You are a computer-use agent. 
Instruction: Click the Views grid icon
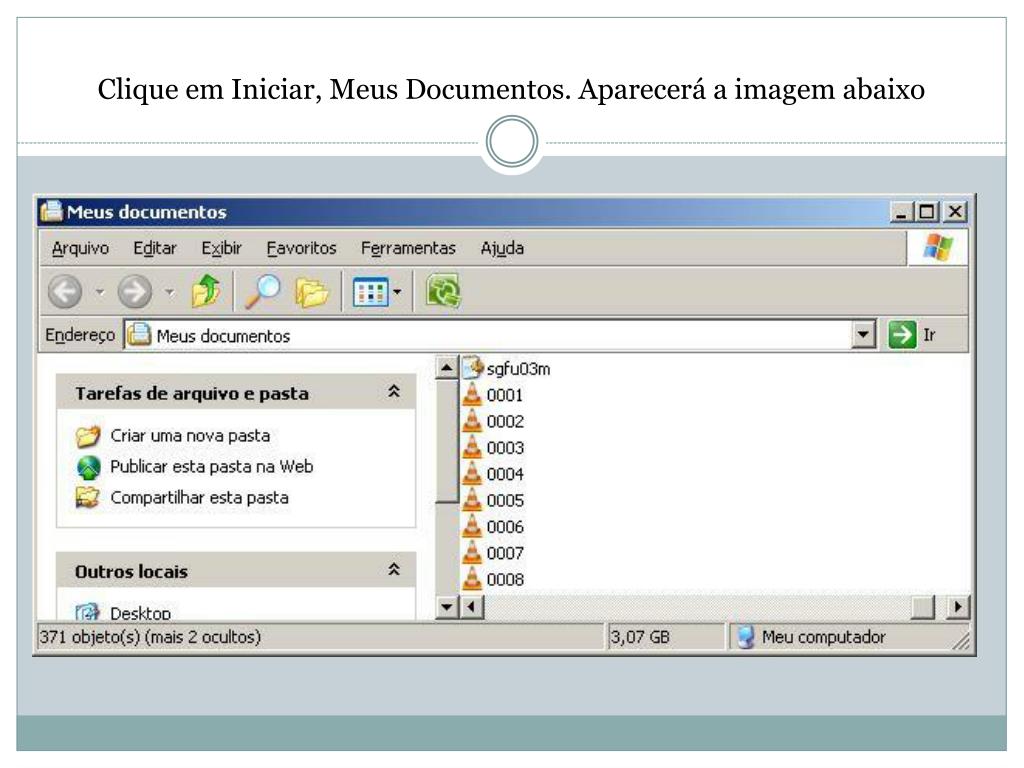pos(370,292)
